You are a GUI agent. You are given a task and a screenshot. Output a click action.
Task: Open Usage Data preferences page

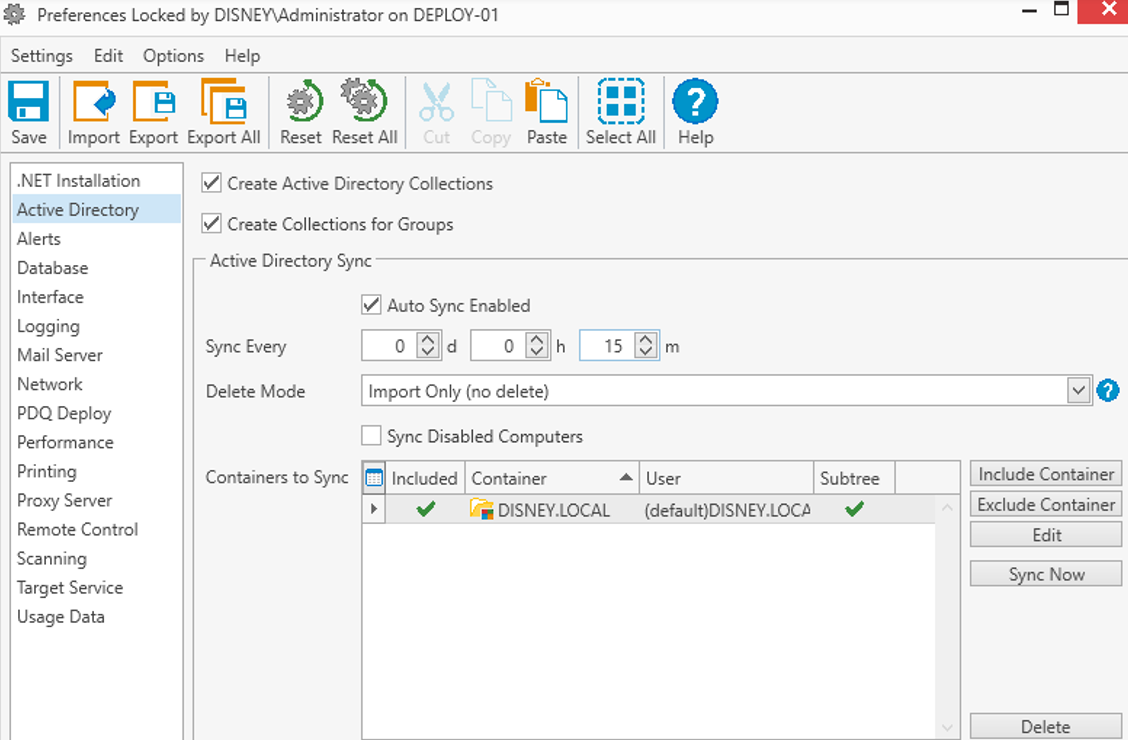(96, 616)
